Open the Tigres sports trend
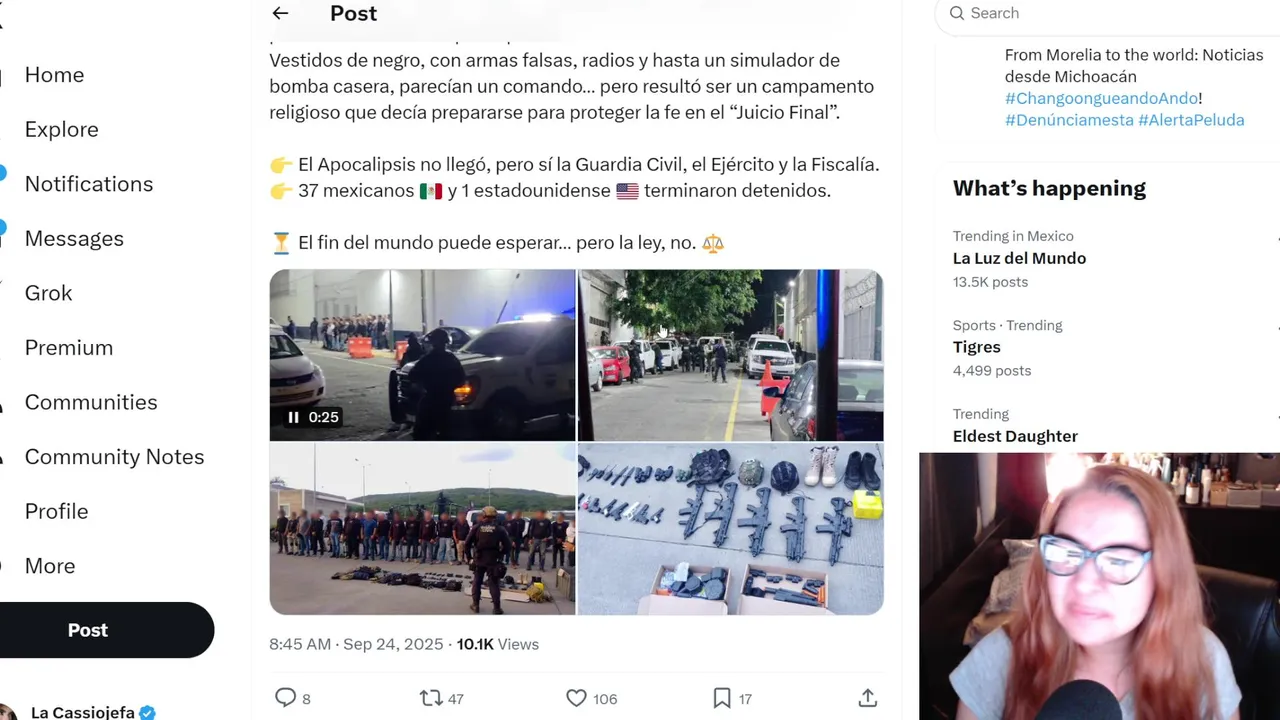Screen dimensions: 1280x720 coord(977,347)
